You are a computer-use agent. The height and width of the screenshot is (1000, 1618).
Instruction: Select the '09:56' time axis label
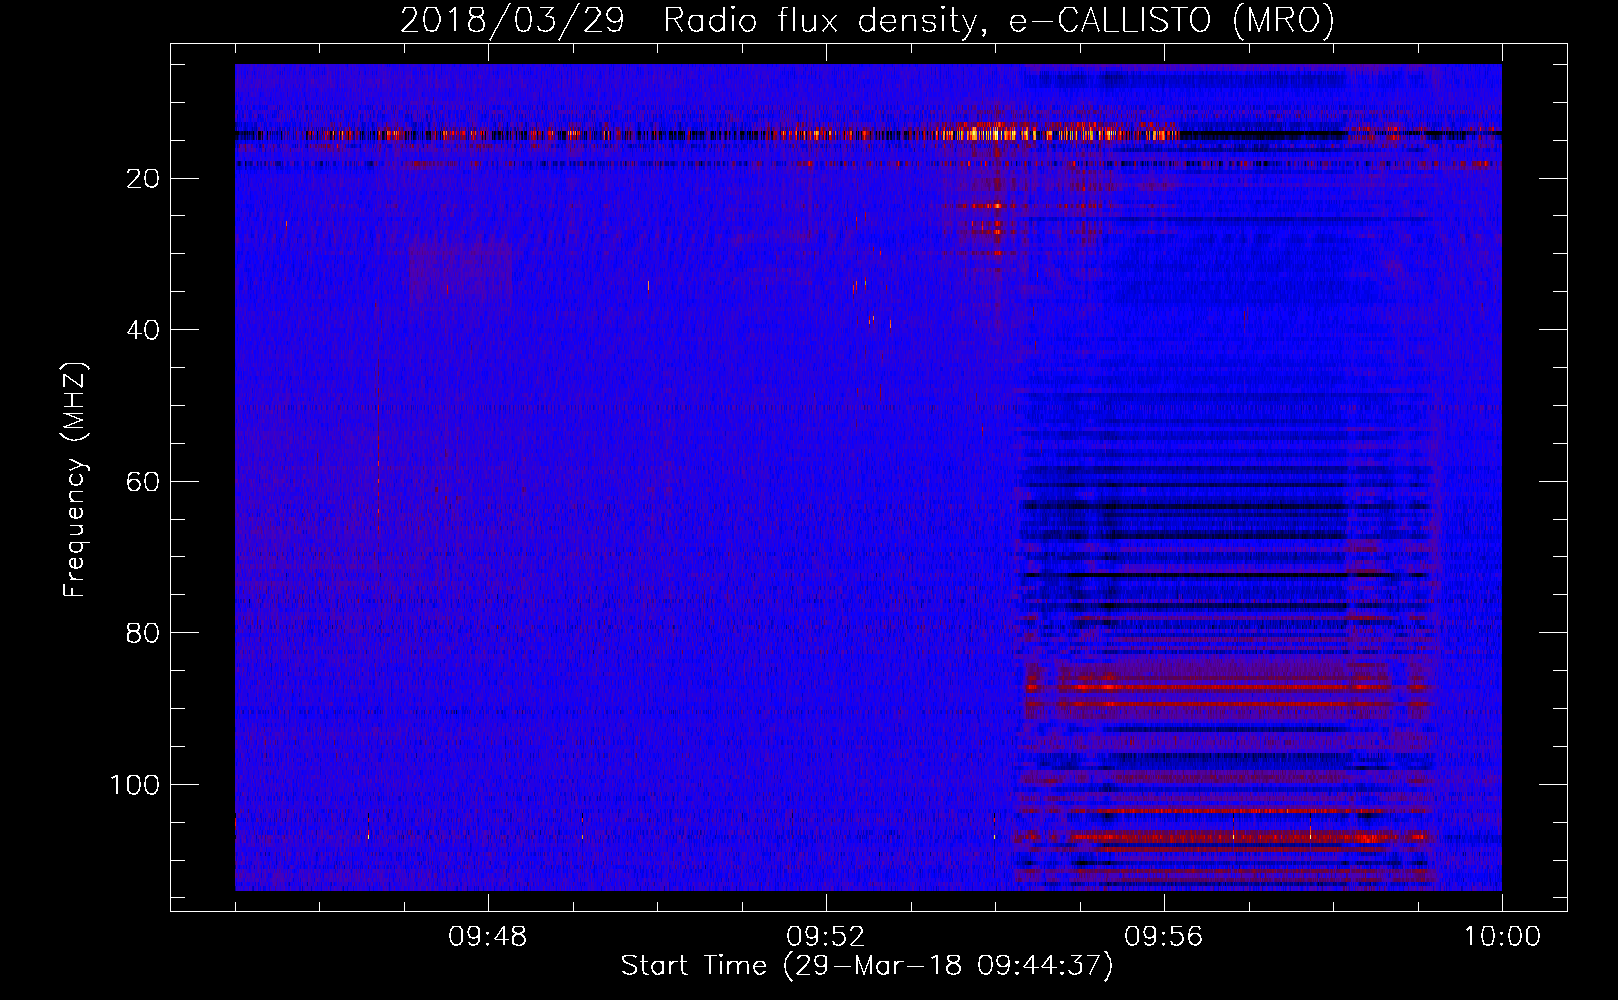click(1163, 937)
